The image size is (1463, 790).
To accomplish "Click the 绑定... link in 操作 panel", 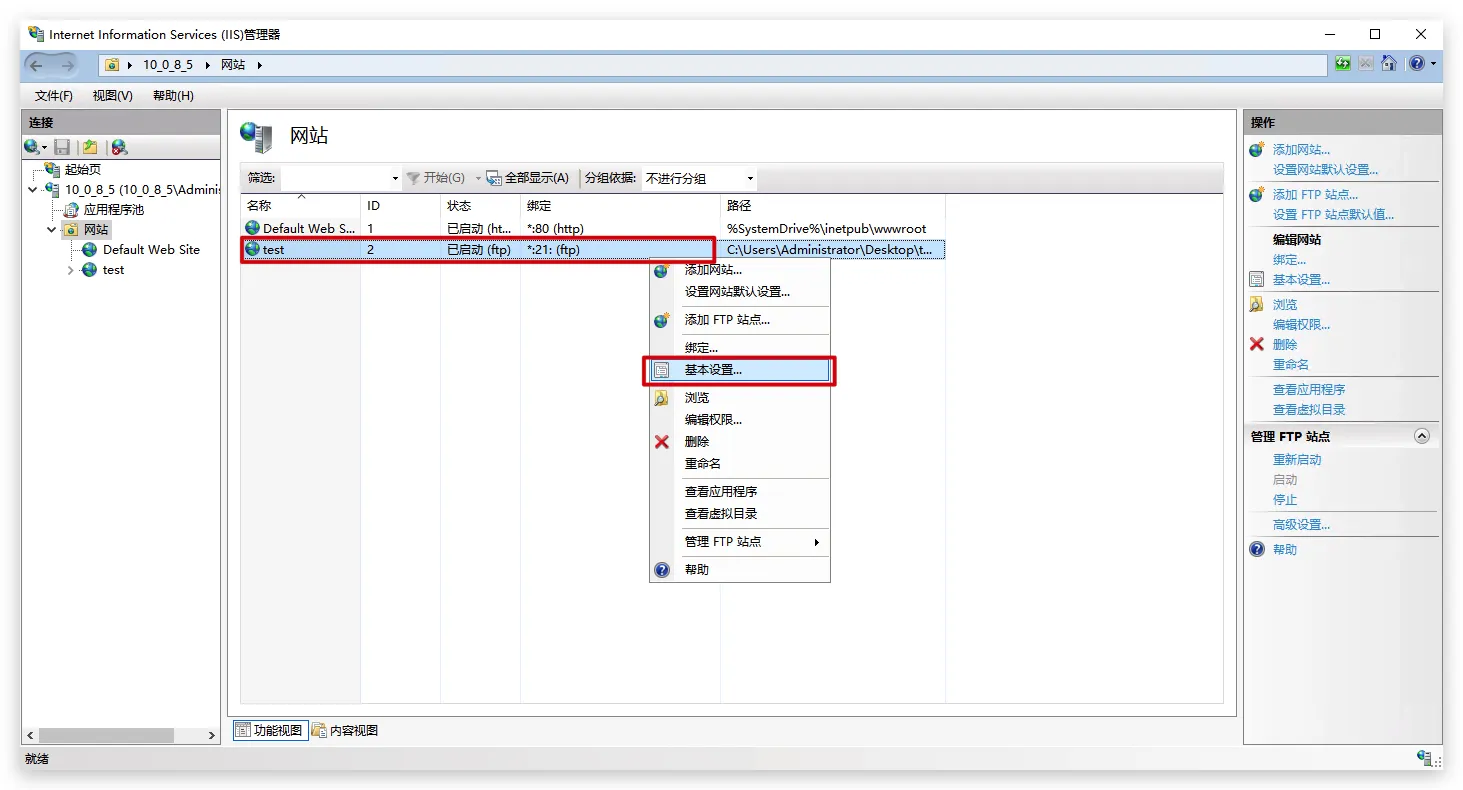I will click(x=1289, y=260).
